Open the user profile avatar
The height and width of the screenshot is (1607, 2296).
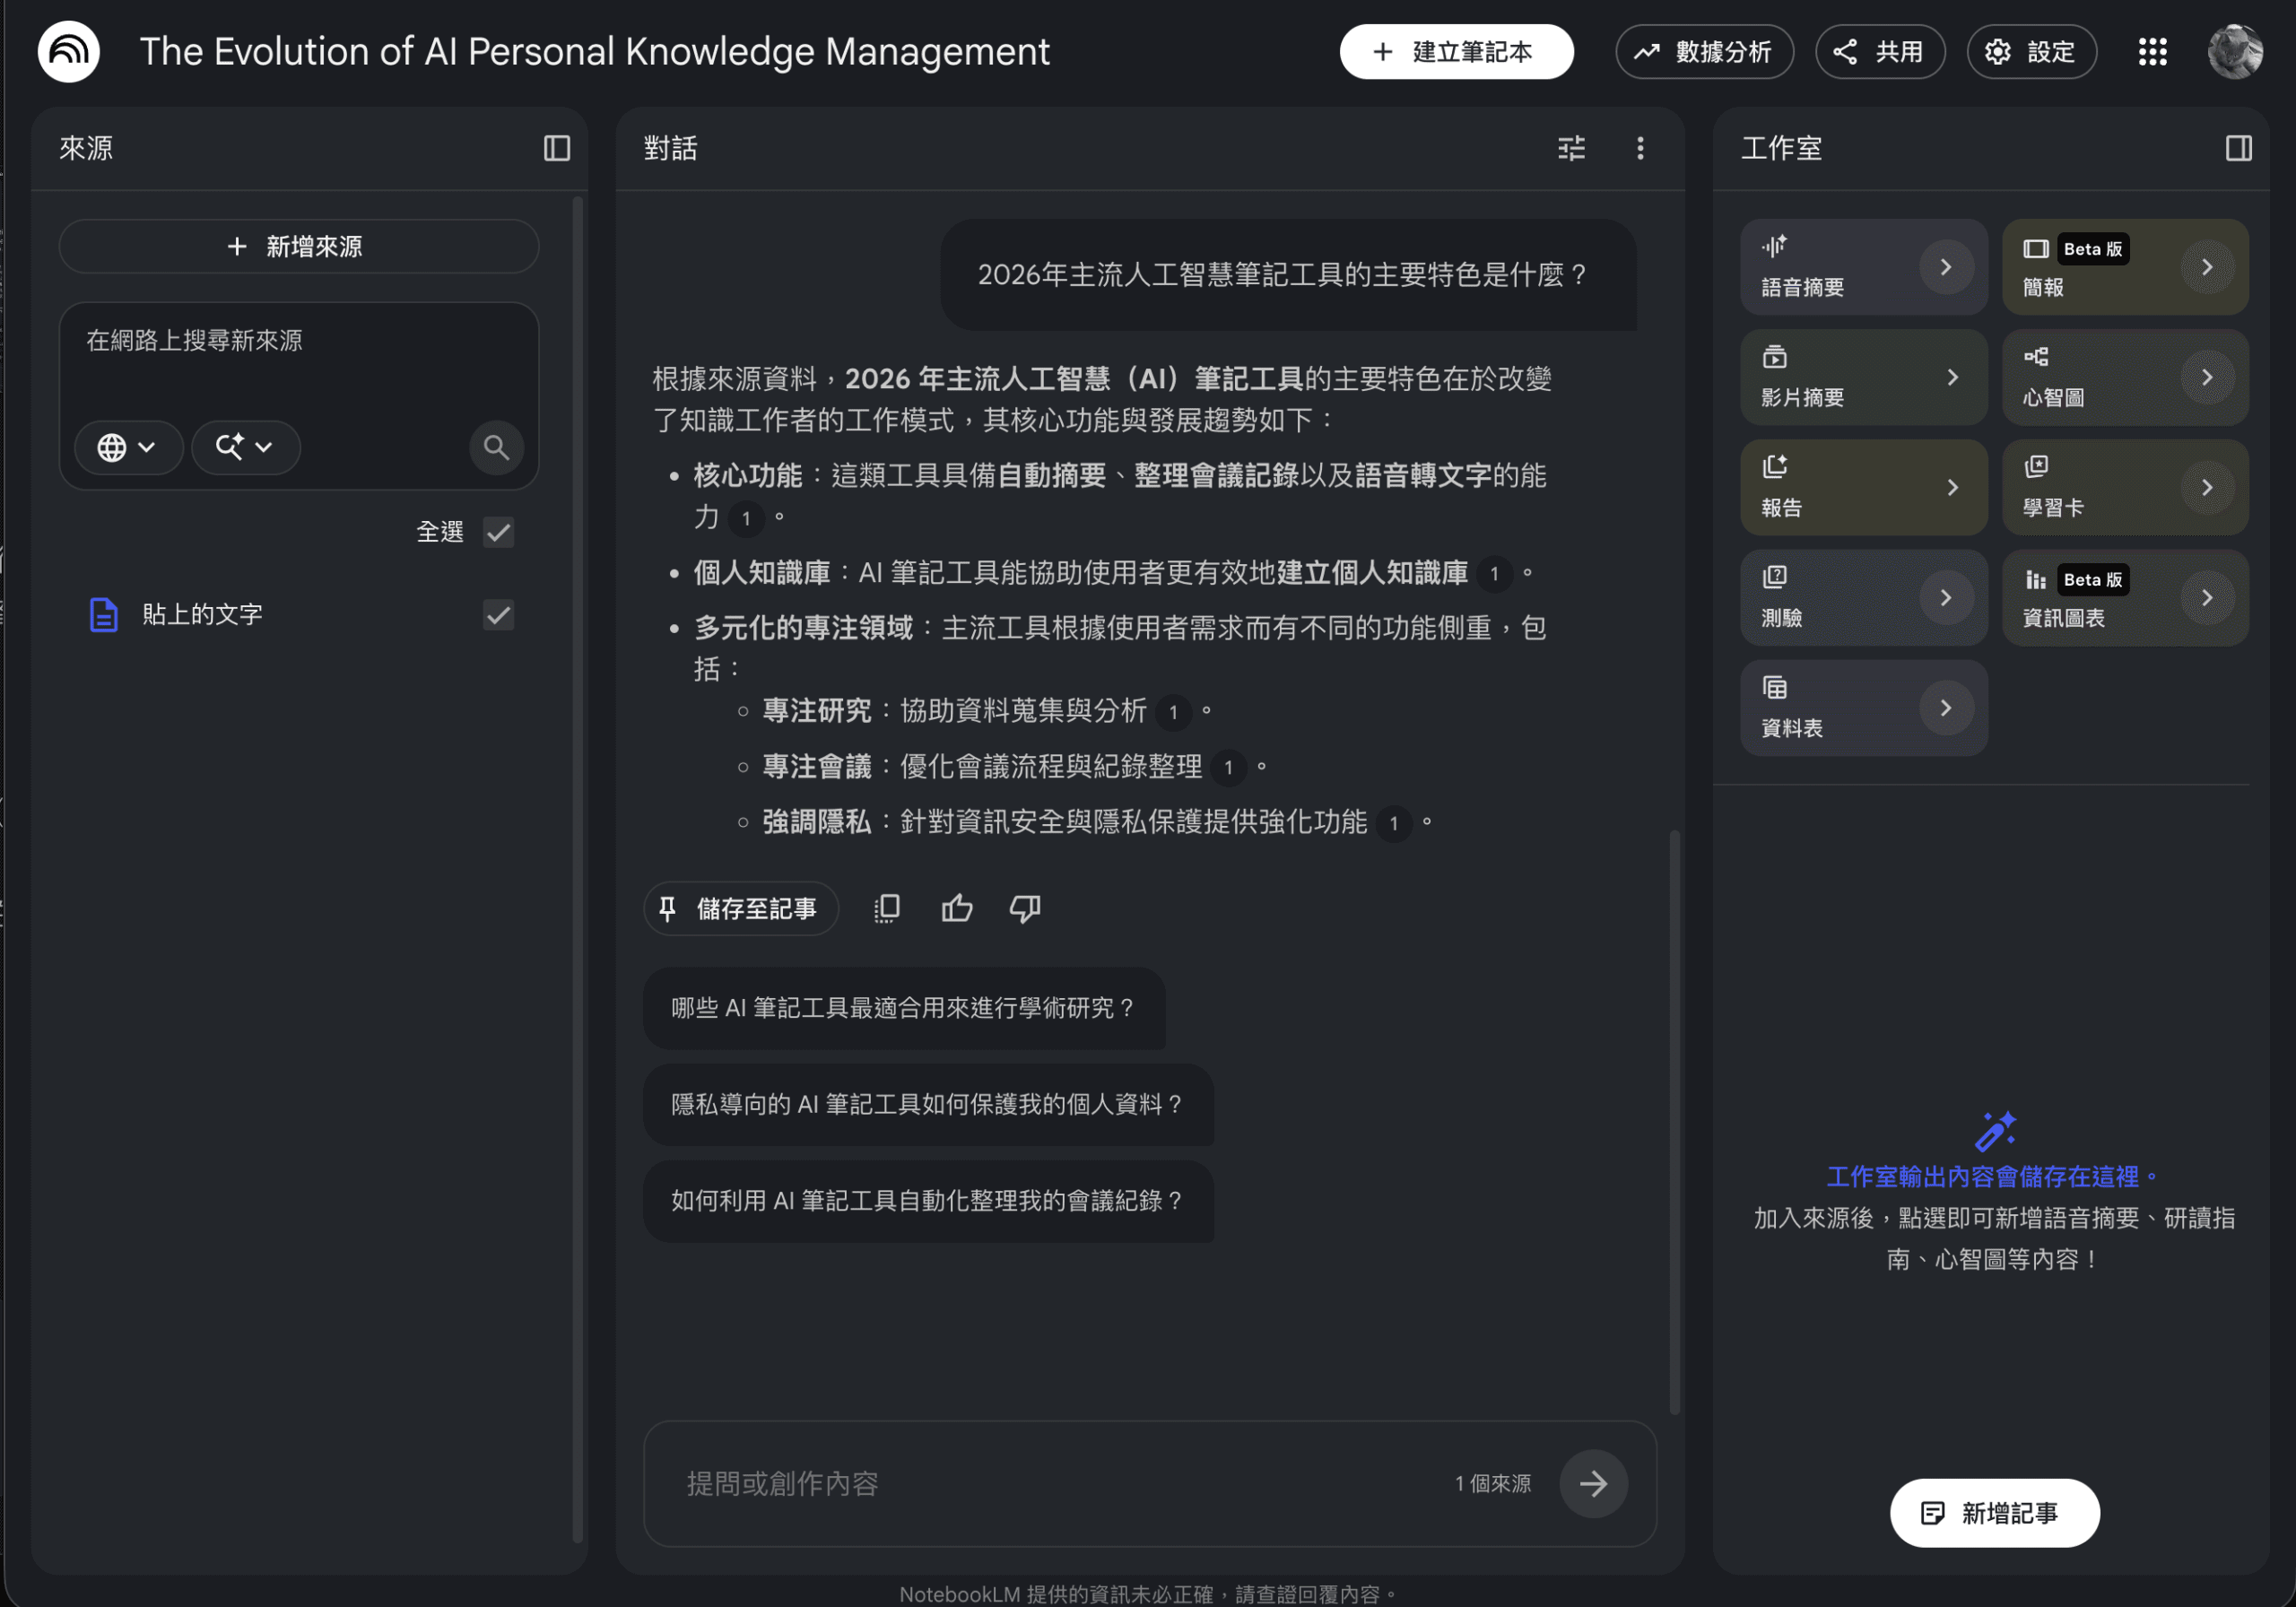2235,51
